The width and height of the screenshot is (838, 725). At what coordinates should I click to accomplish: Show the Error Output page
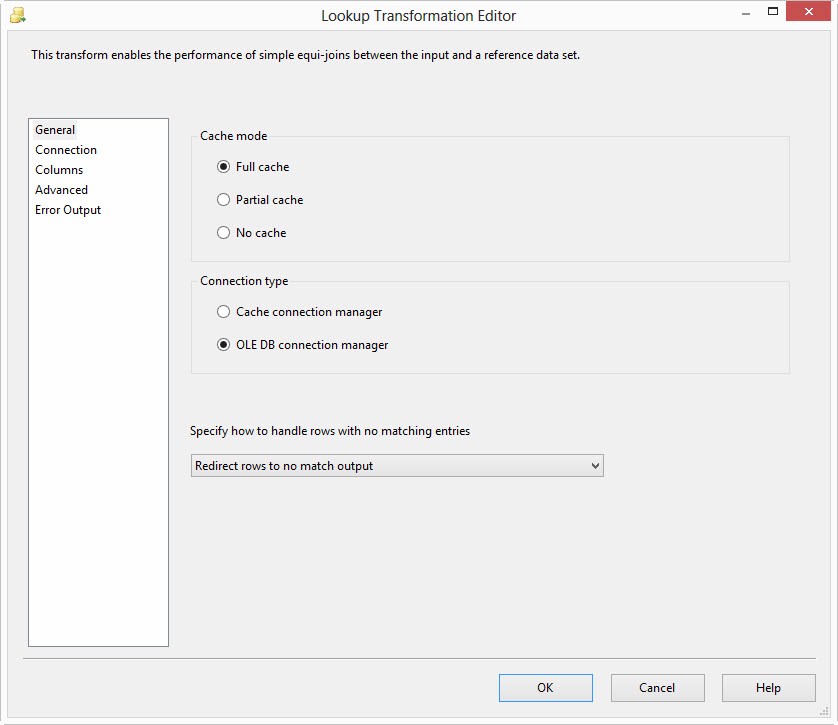(68, 210)
